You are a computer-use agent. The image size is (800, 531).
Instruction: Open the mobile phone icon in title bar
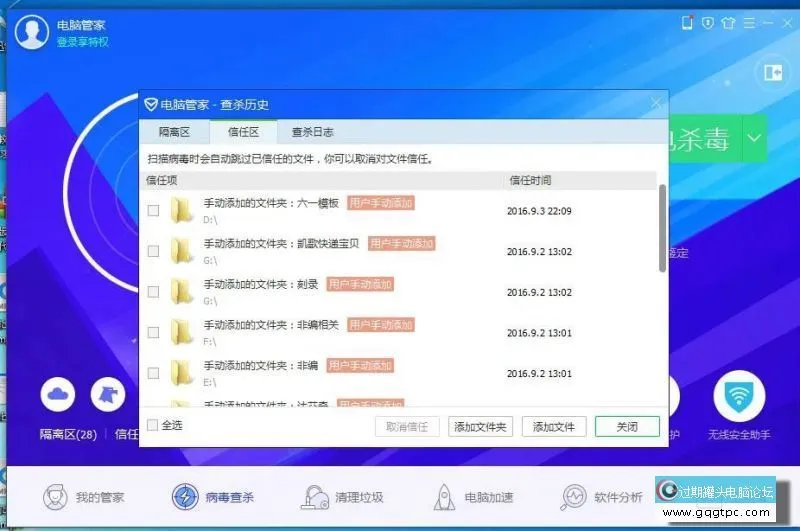[687, 22]
